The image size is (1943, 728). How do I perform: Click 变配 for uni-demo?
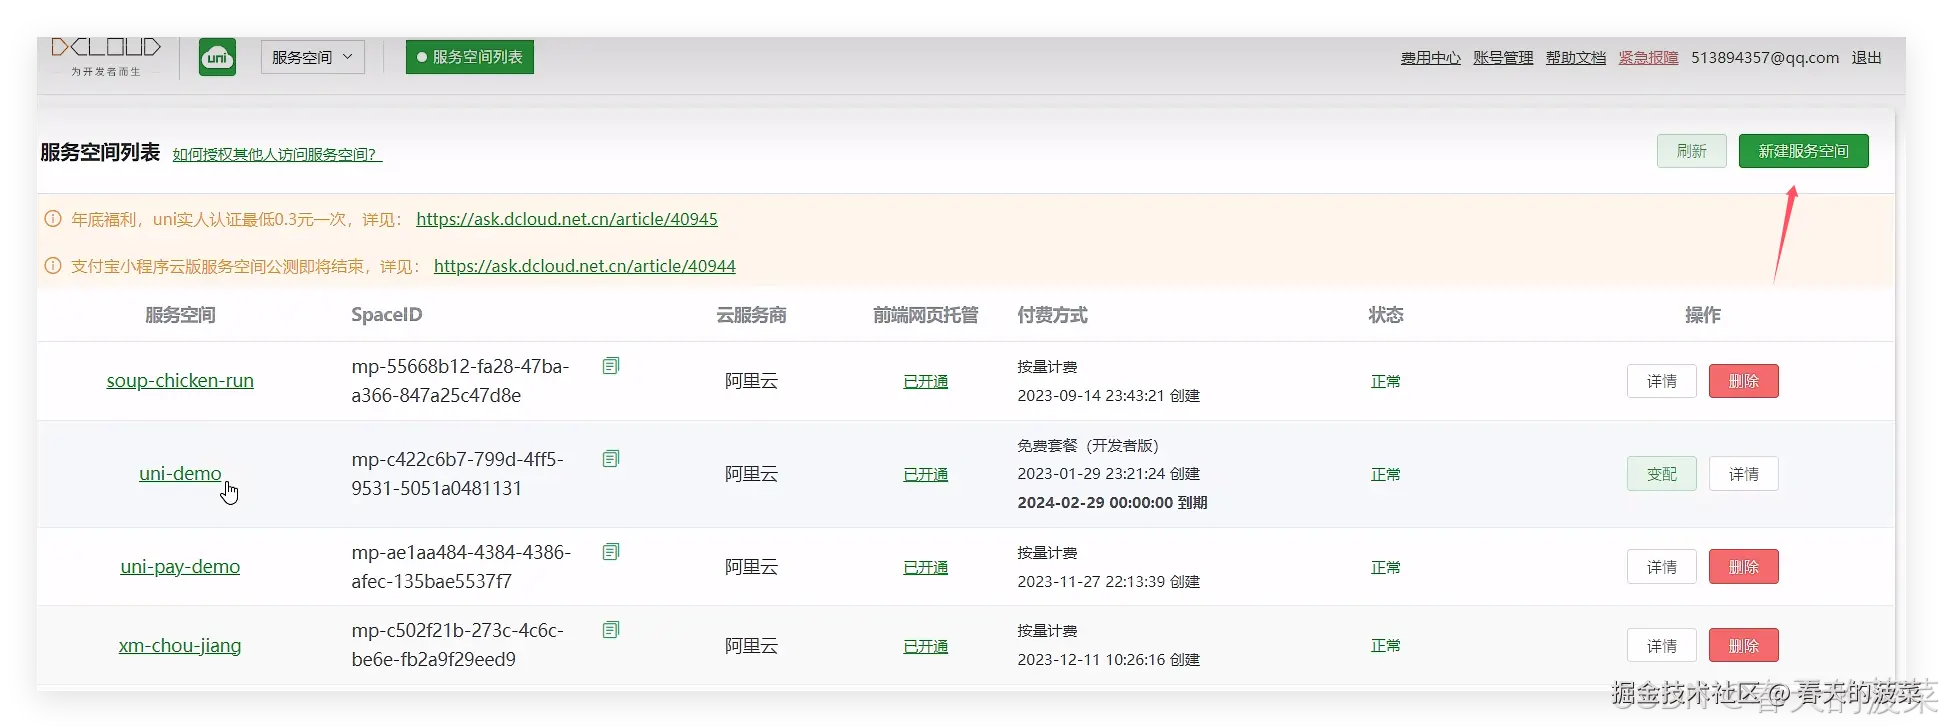pyautogui.click(x=1661, y=474)
